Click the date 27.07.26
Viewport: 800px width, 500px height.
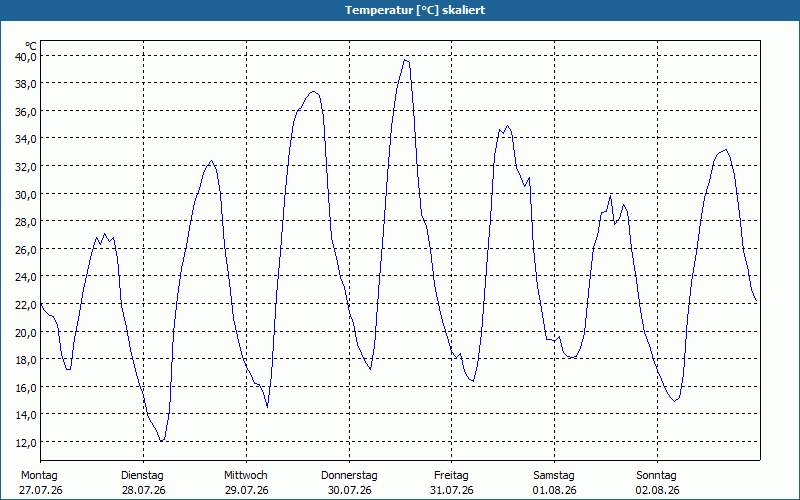(x=41, y=490)
